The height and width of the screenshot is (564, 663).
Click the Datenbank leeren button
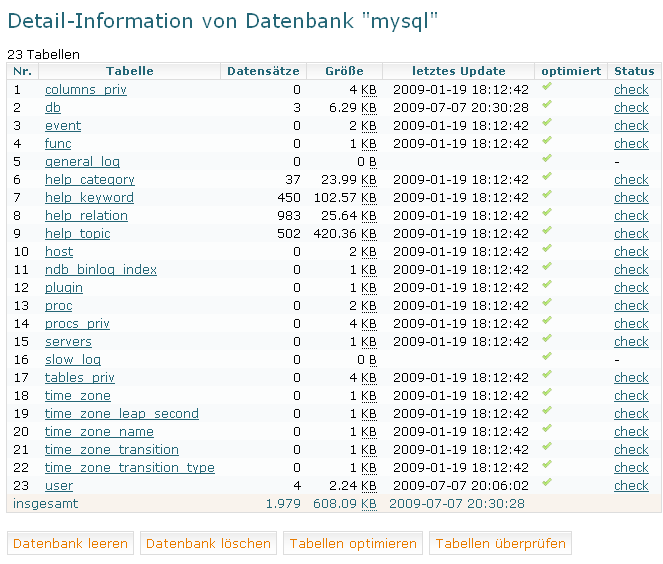pos(71,543)
